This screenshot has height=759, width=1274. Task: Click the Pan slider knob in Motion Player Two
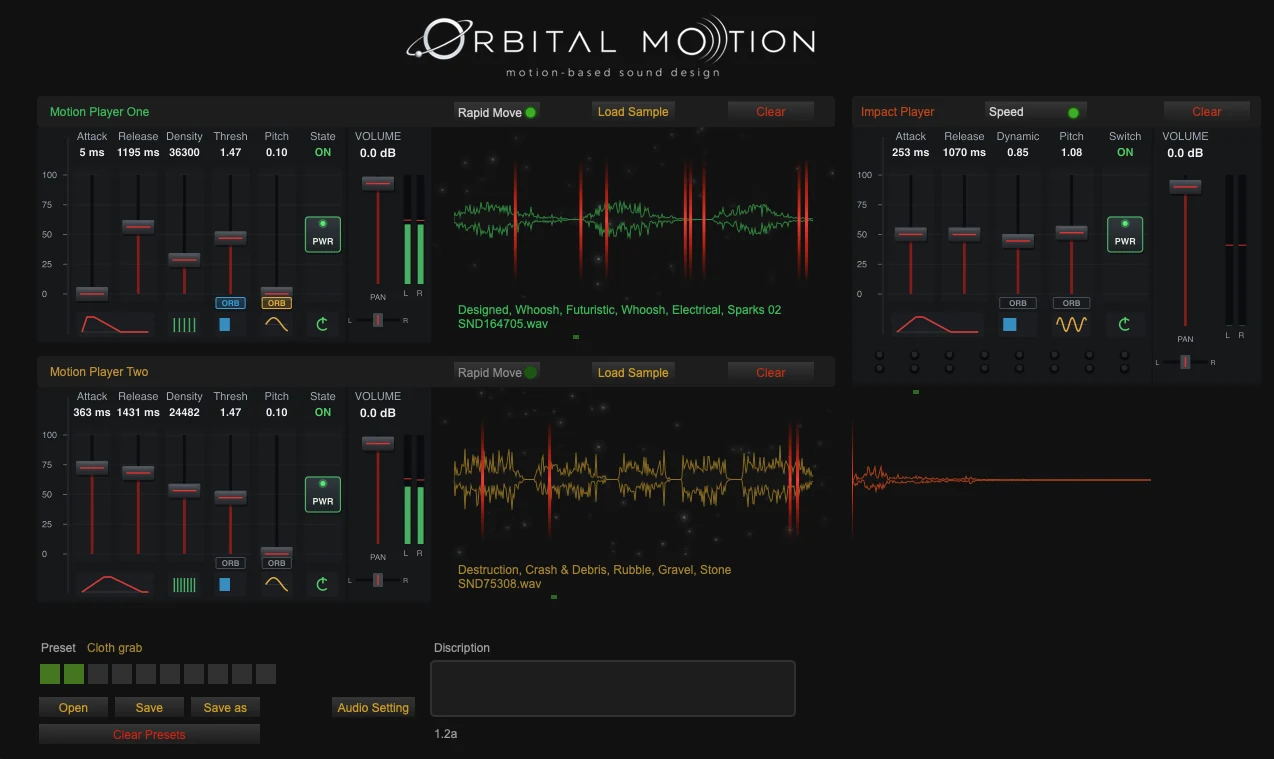(378, 580)
